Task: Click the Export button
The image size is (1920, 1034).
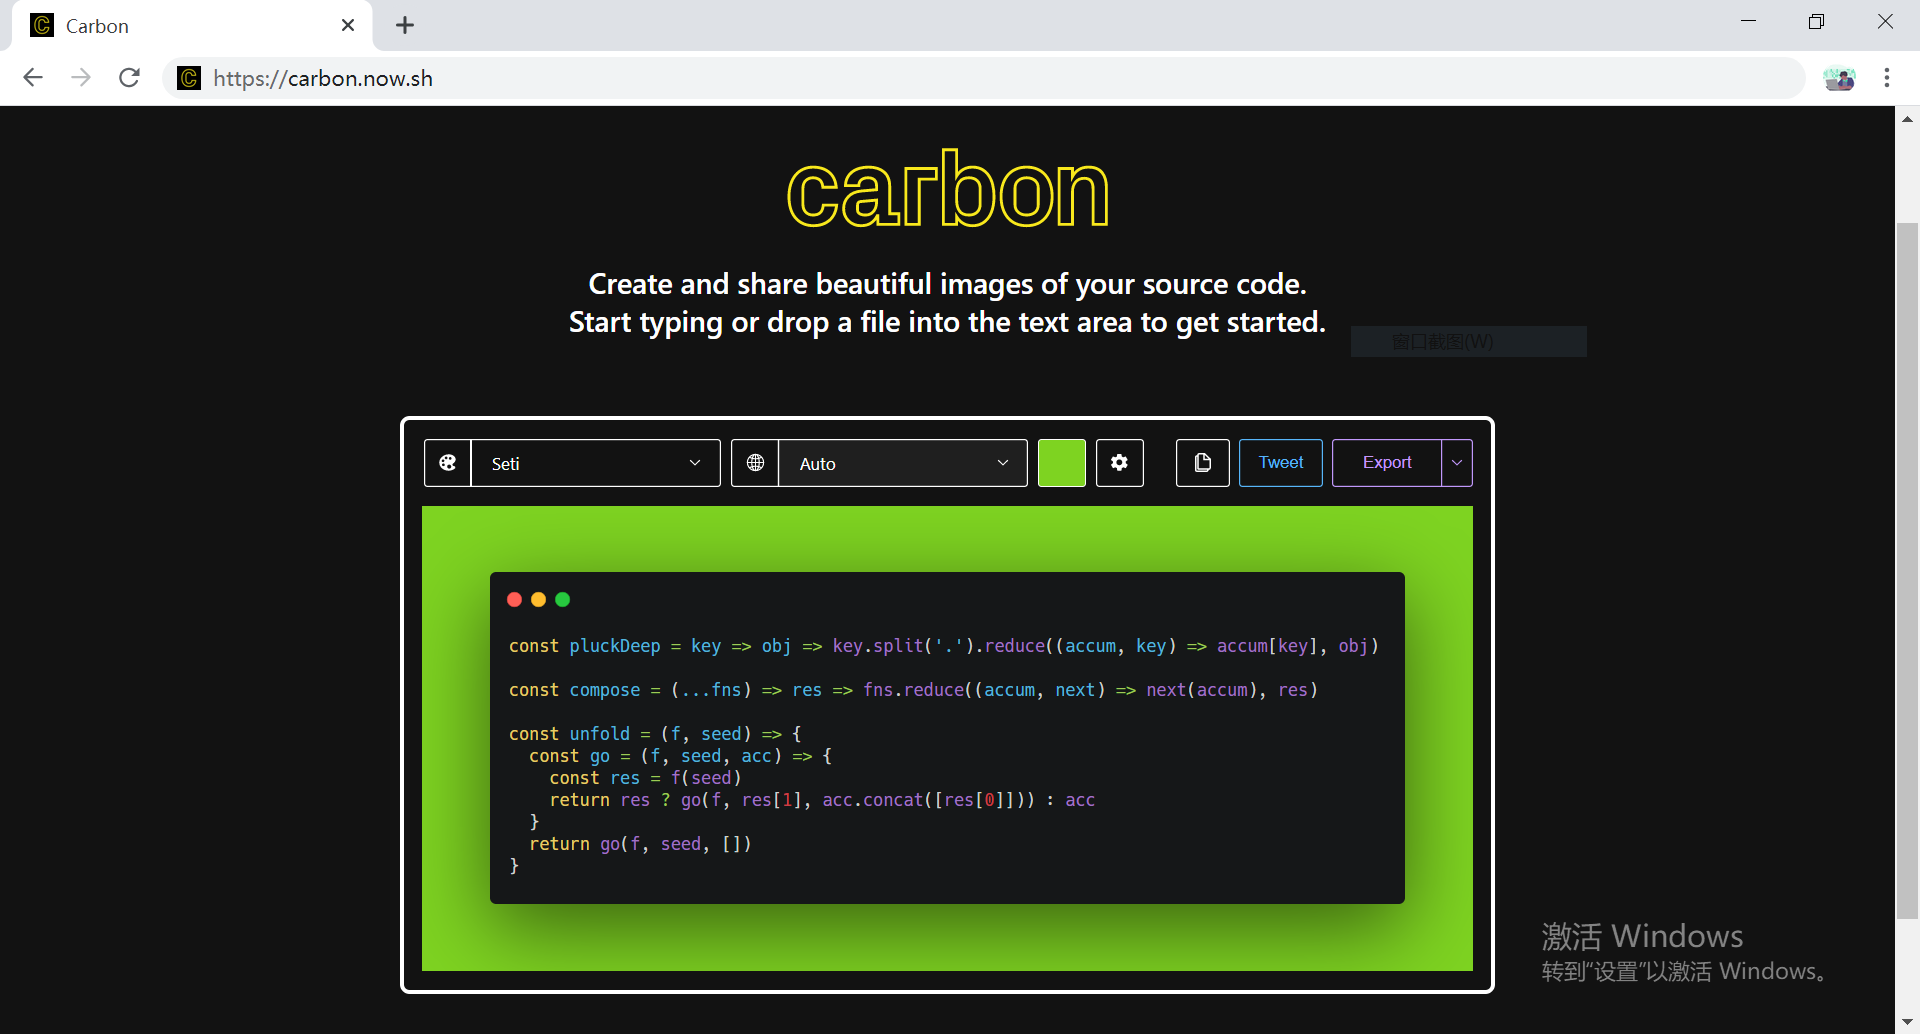Action: tap(1387, 463)
